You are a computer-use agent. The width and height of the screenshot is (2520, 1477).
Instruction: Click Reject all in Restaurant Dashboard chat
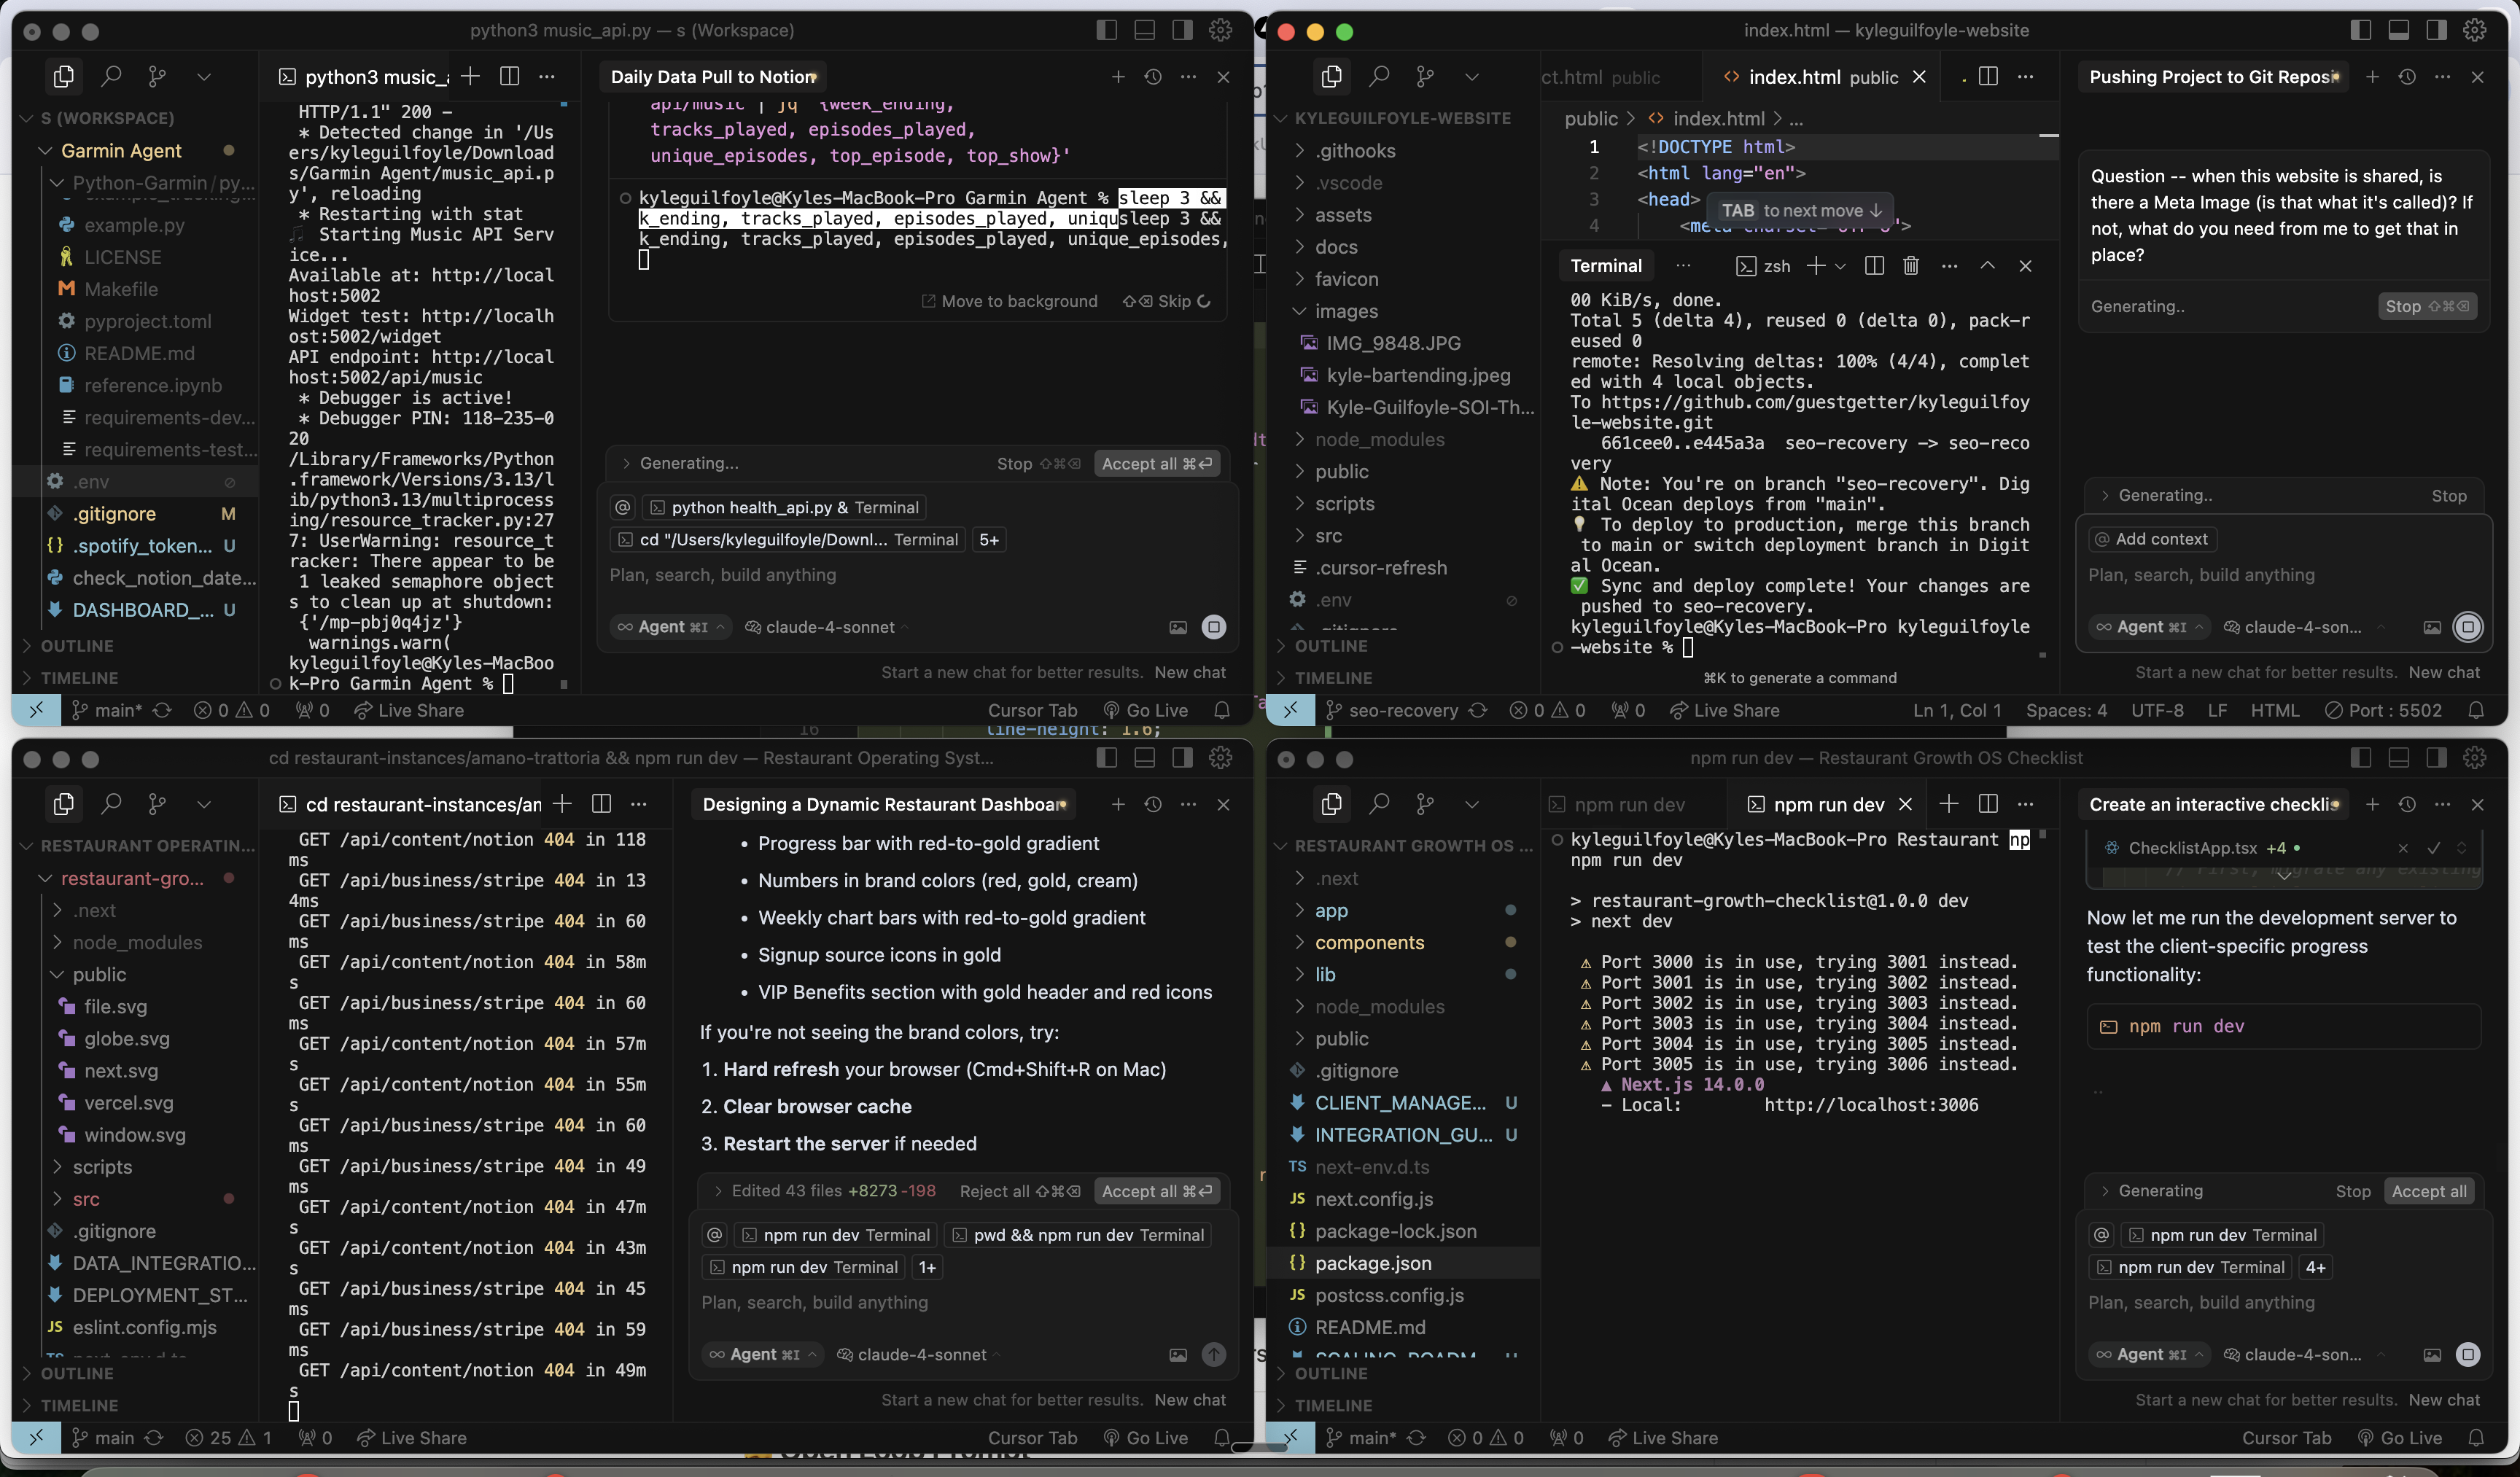1019,1191
